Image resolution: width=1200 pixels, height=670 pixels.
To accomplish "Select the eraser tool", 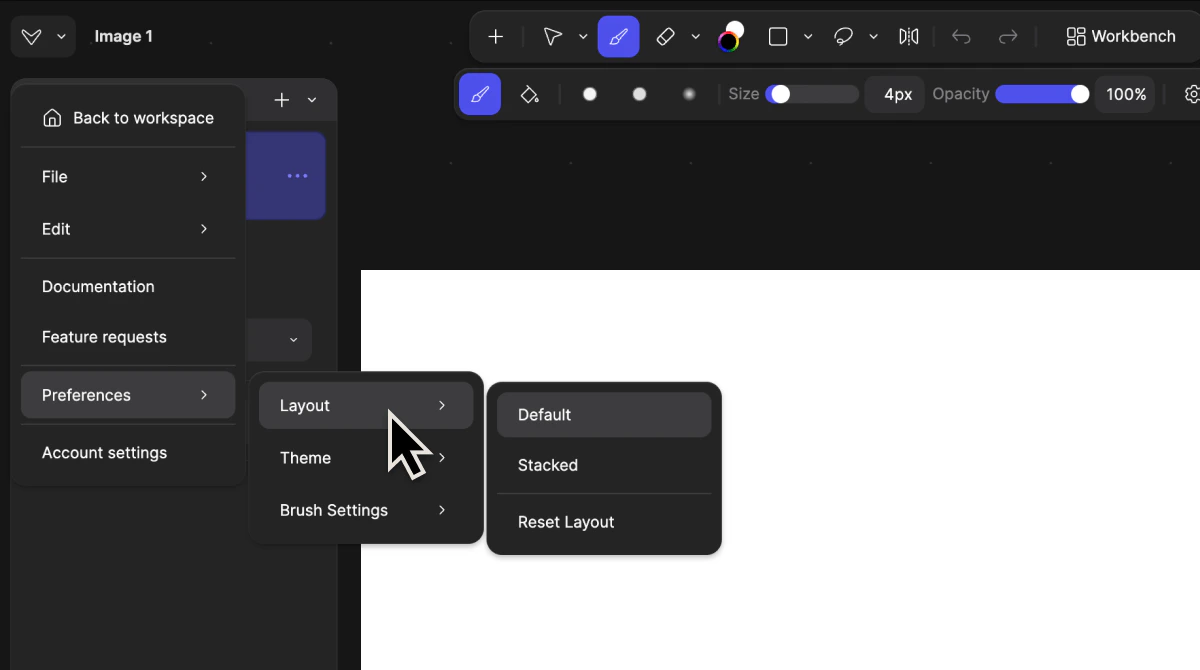I will click(x=665, y=37).
